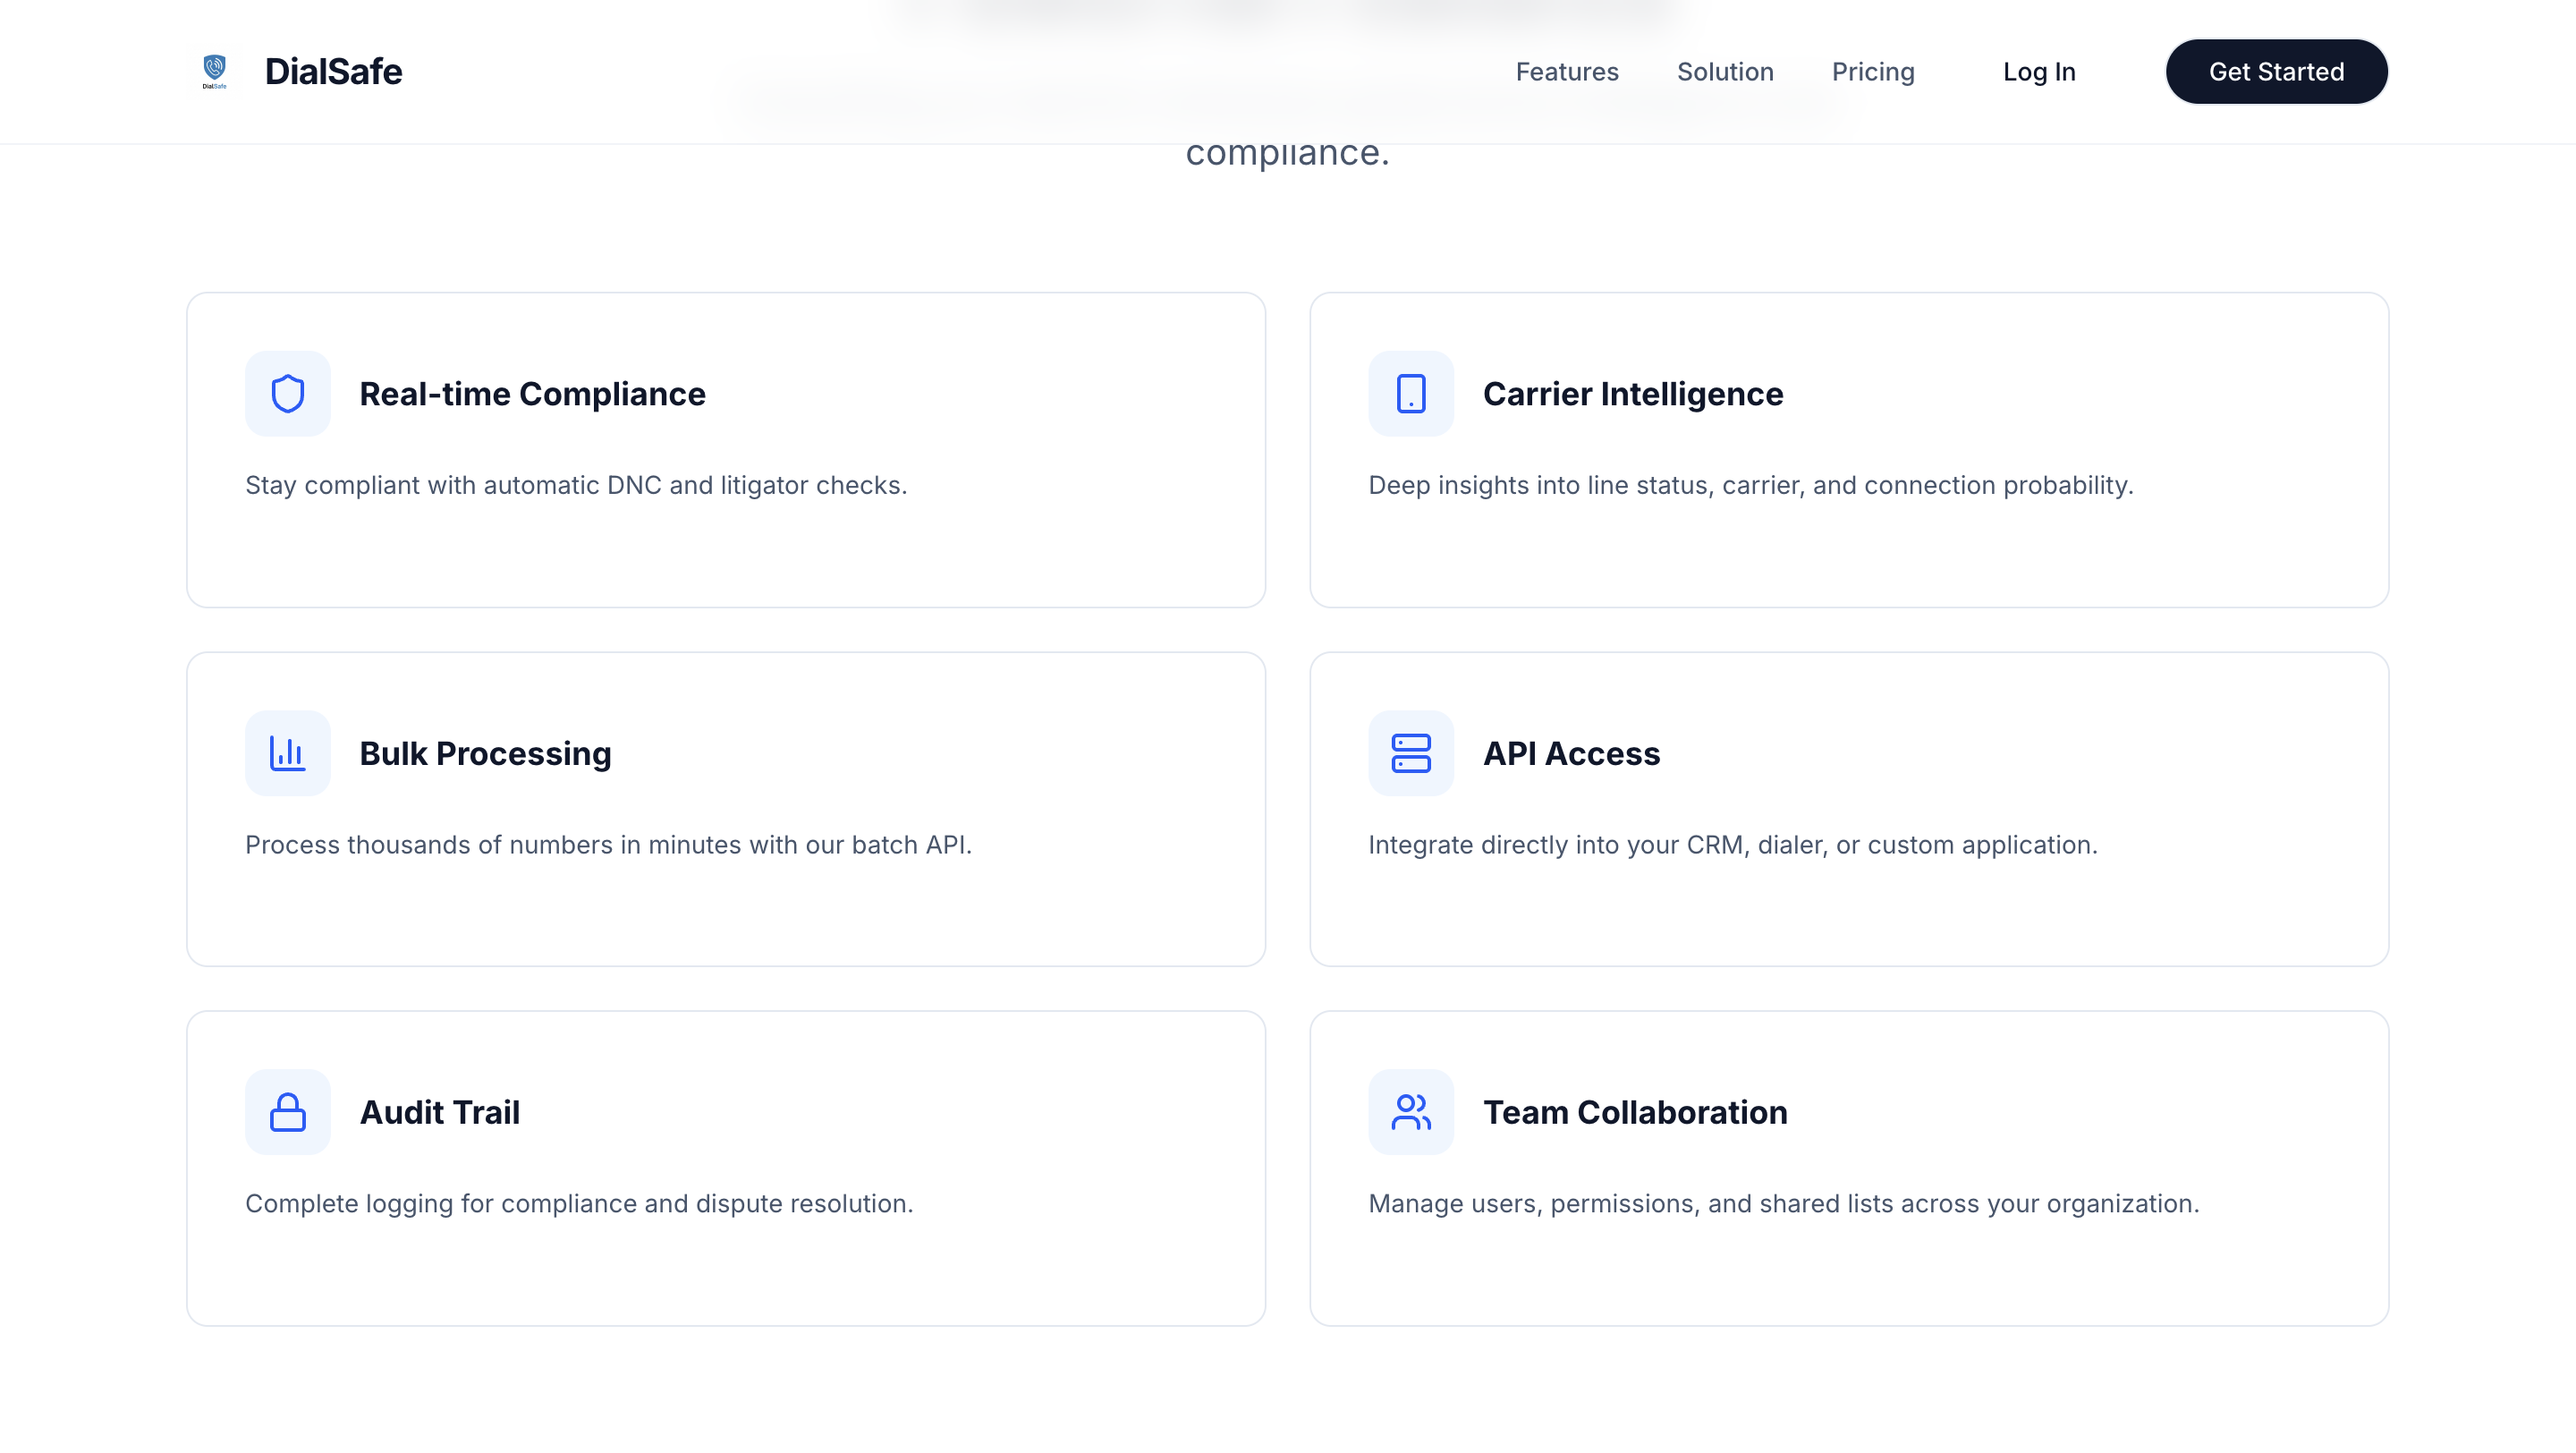Open the Solution nav menu item
Viewport: 2576px width, 1453px height.
(x=1724, y=72)
